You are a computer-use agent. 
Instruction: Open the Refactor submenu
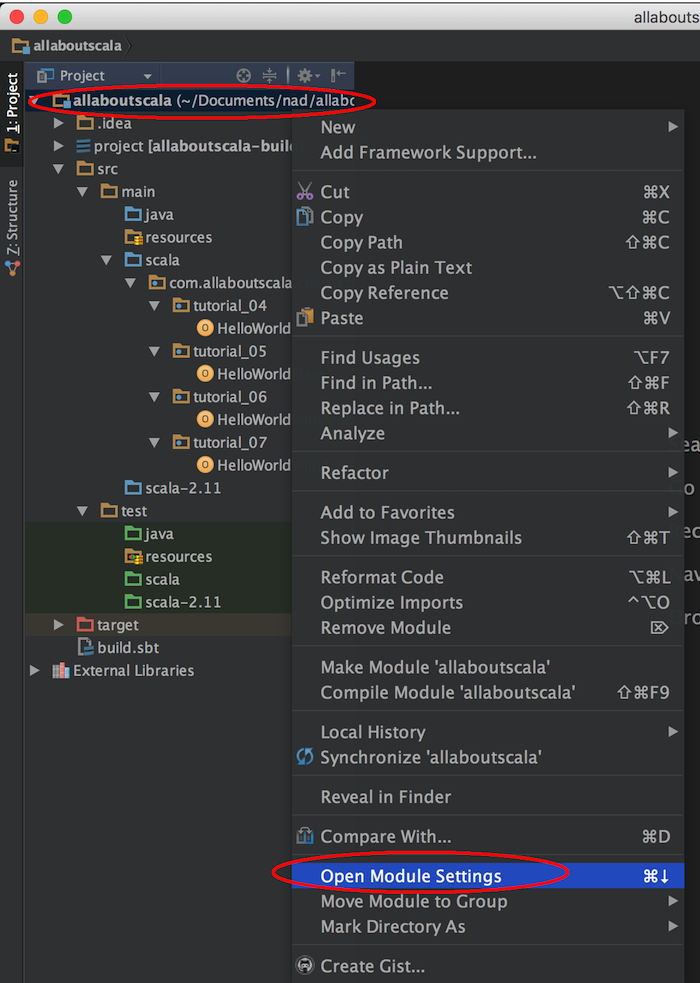click(x=488, y=473)
